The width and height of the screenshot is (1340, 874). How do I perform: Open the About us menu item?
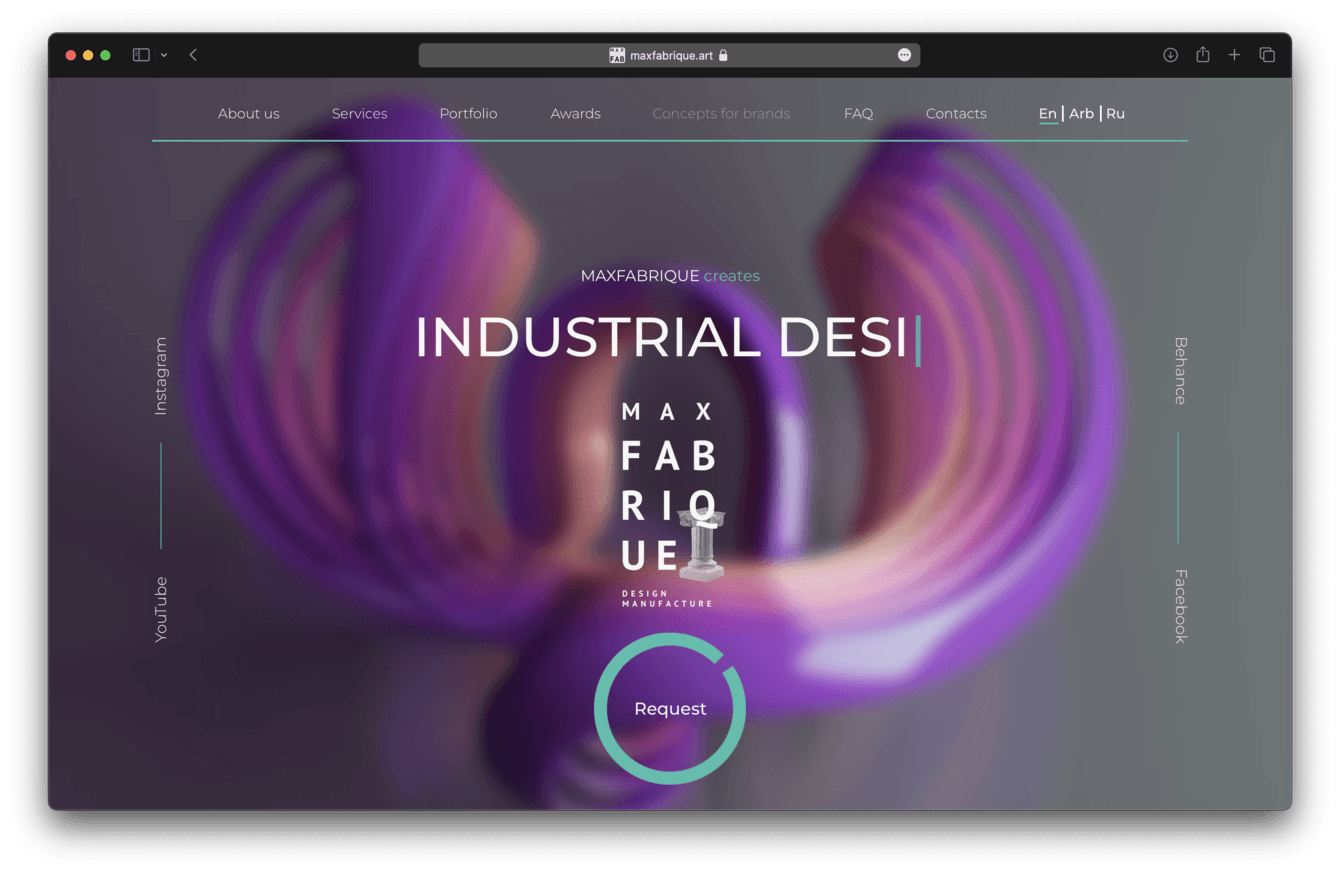[249, 114]
